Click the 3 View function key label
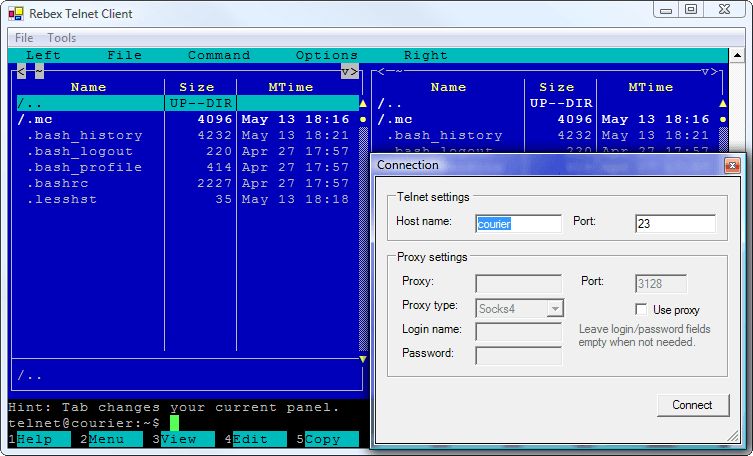Viewport: 753px width, 456px height. pyautogui.click(x=183, y=439)
